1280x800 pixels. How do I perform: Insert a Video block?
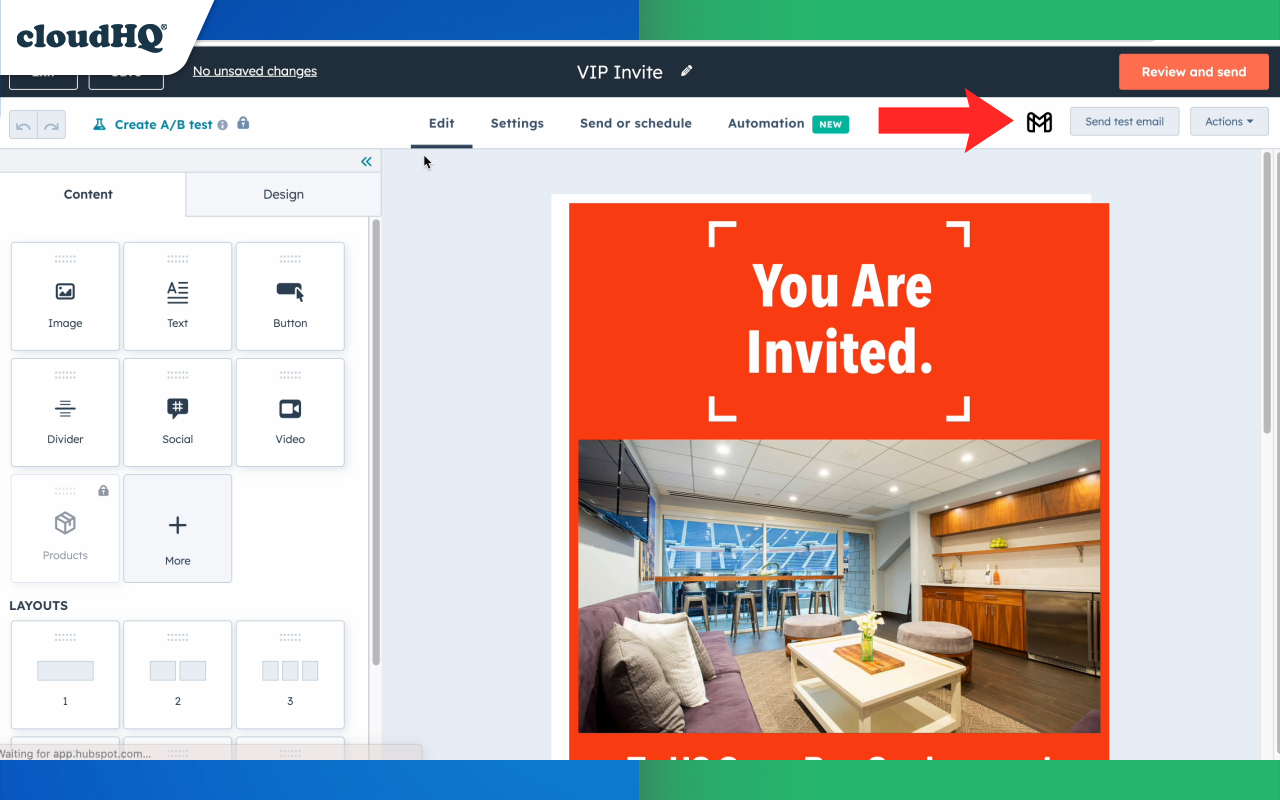[290, 412]
